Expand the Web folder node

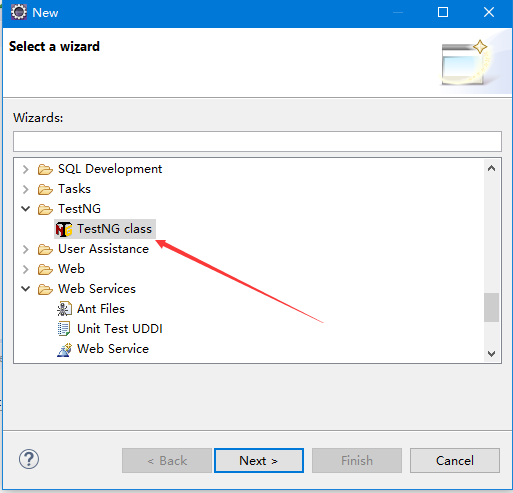coord(25,269)
